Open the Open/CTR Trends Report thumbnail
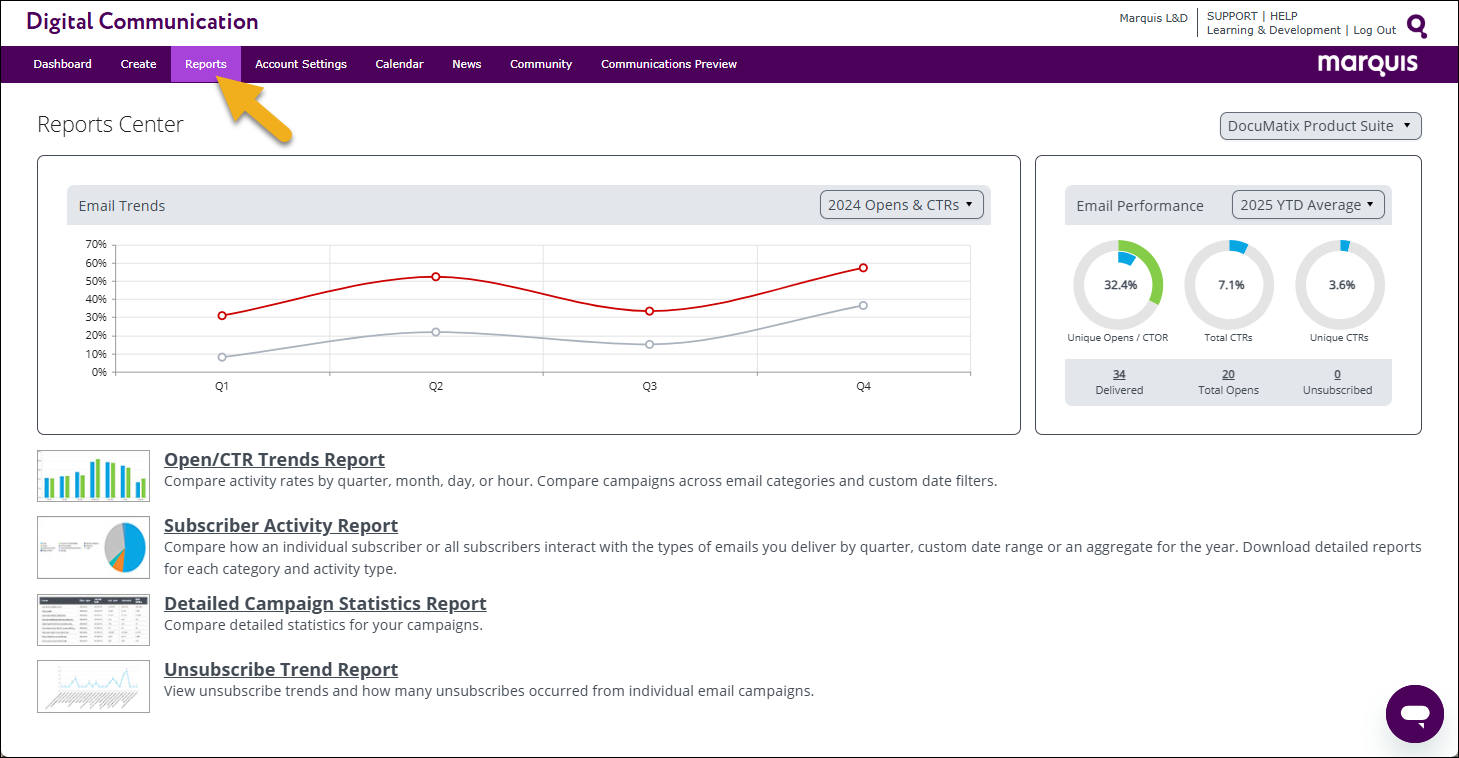The width and height of the screenshot is (1459, 758). (x=93, y=475)
